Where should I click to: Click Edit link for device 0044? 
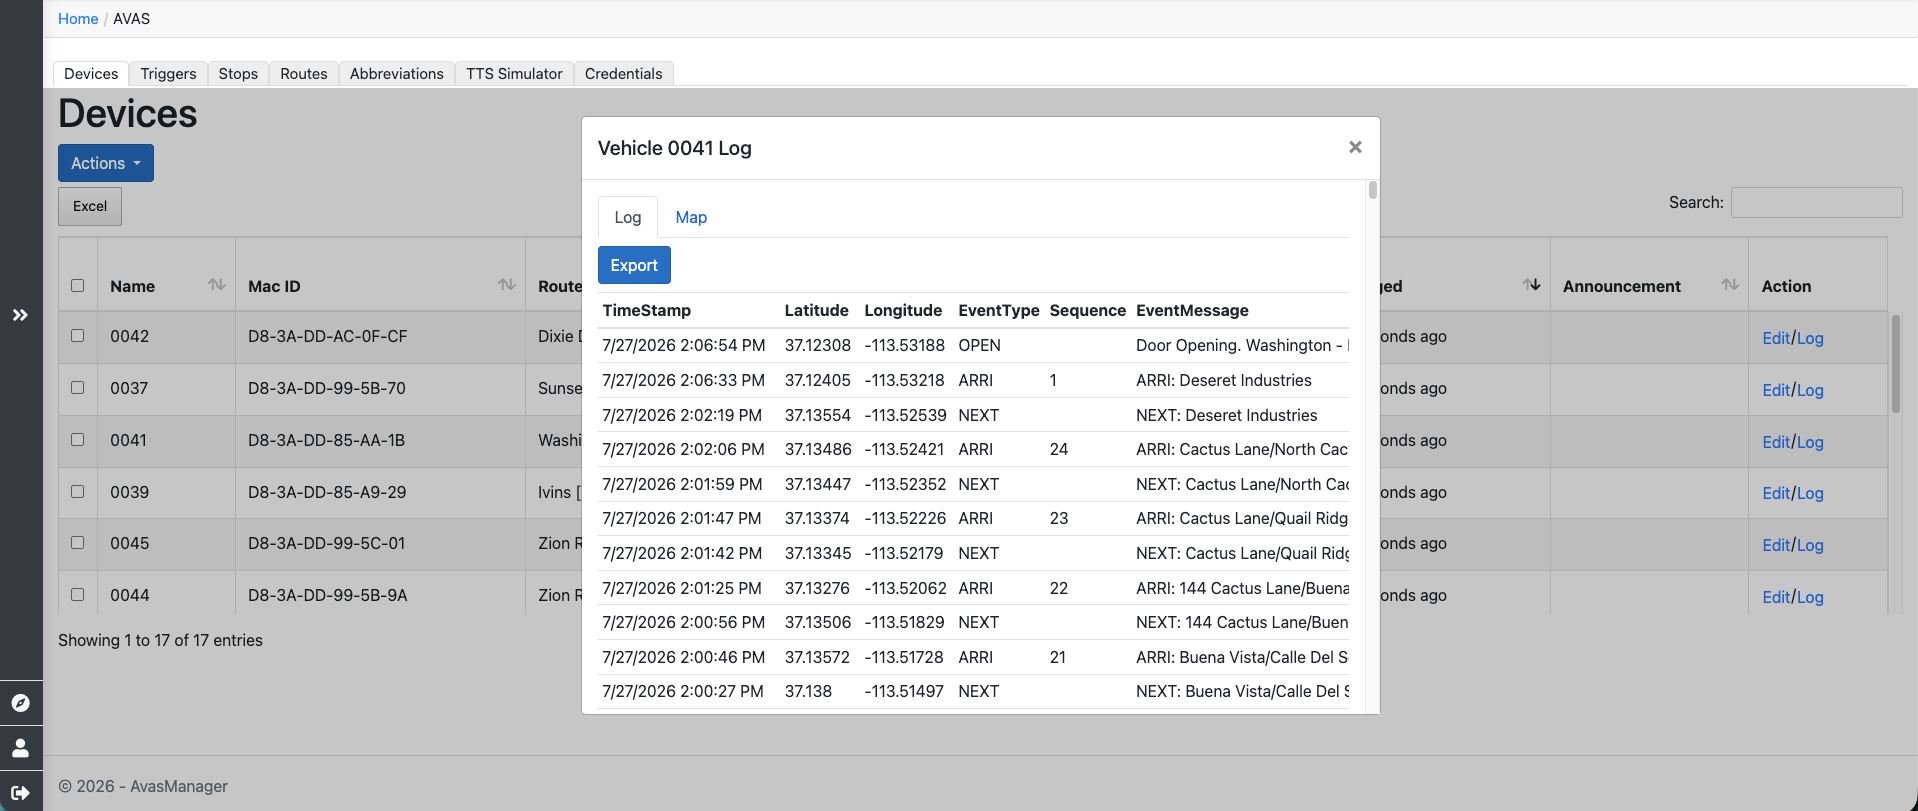click(1776, 597)
